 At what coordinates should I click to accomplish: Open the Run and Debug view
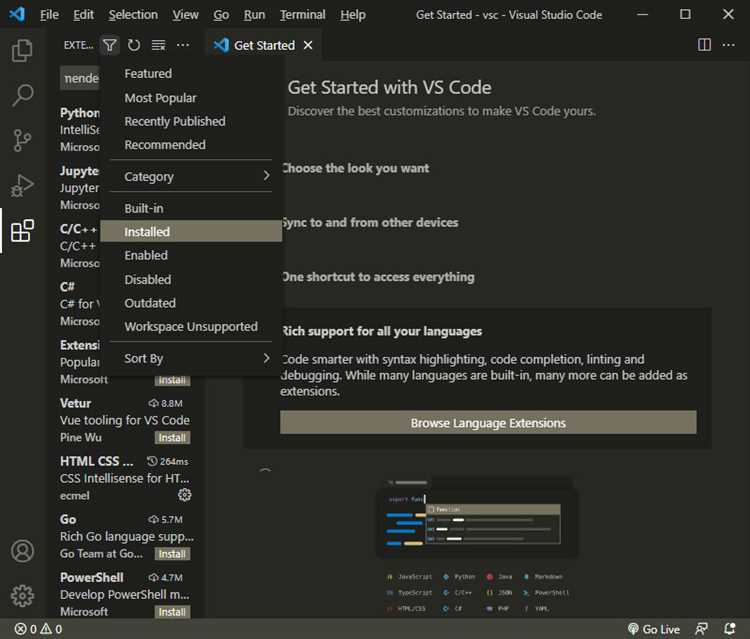pos(22,186)
